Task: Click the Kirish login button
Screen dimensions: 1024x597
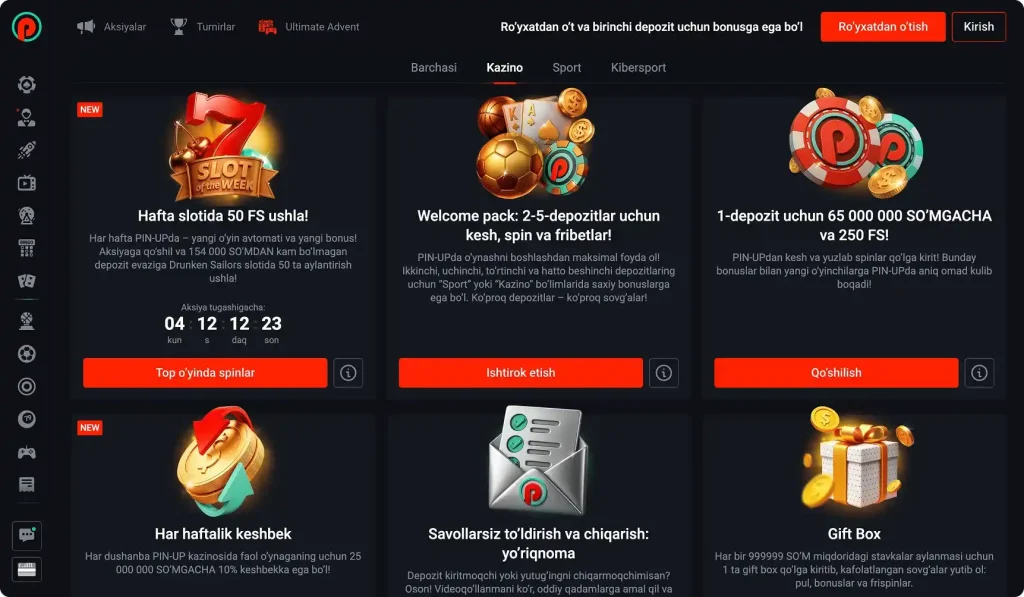Action: 978,27
